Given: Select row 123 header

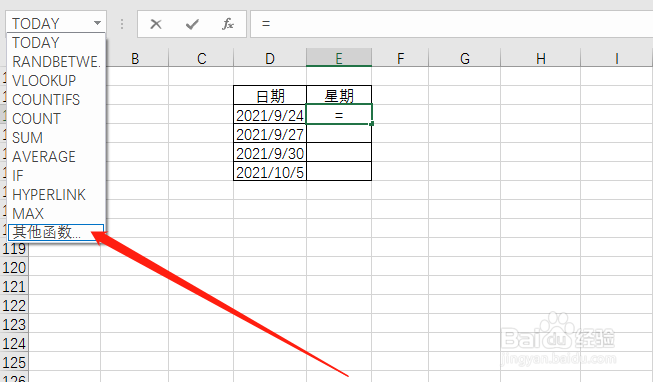Looking at the screenshot, I should (14, 325).
